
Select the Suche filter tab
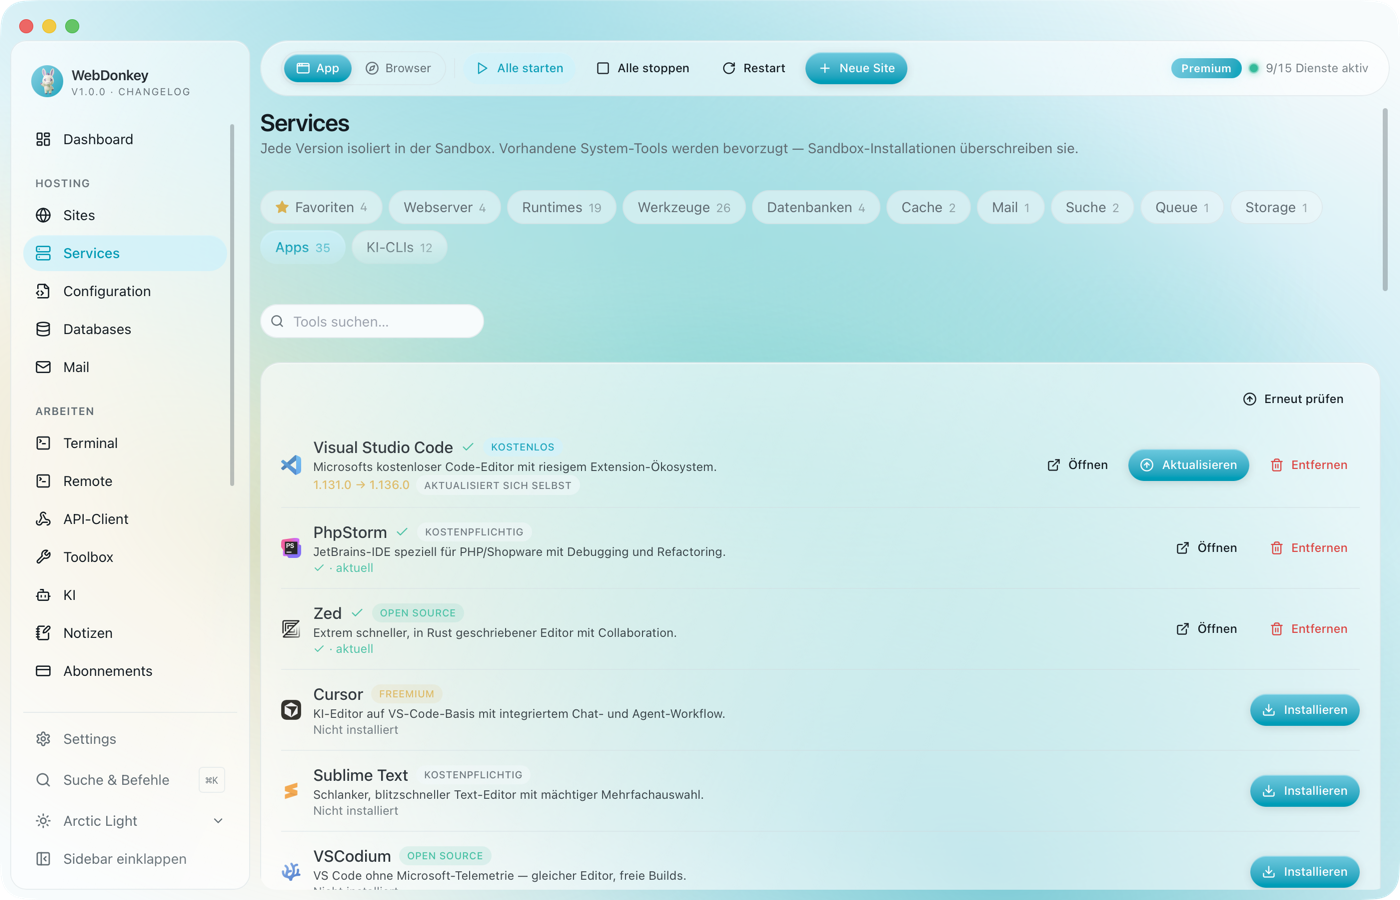click(1092, 207)
